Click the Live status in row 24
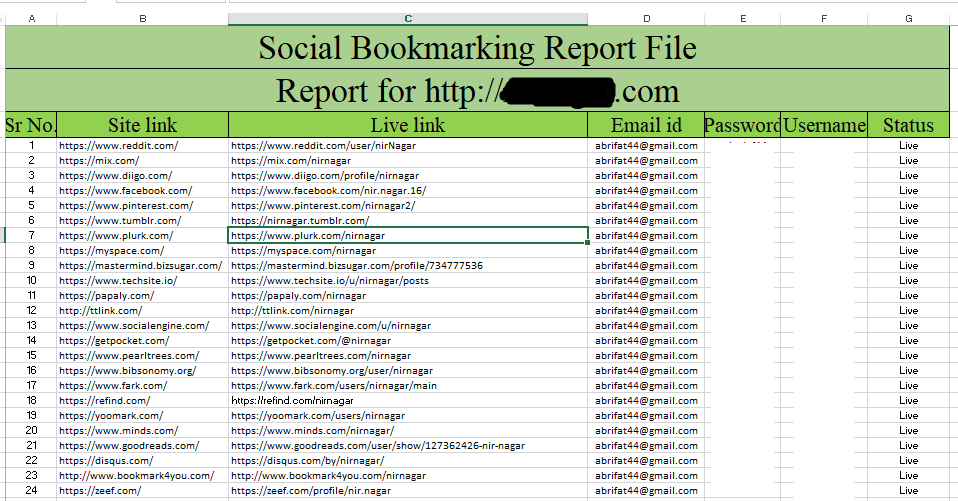This screenshot has height=501, width=958. (909, 491)
